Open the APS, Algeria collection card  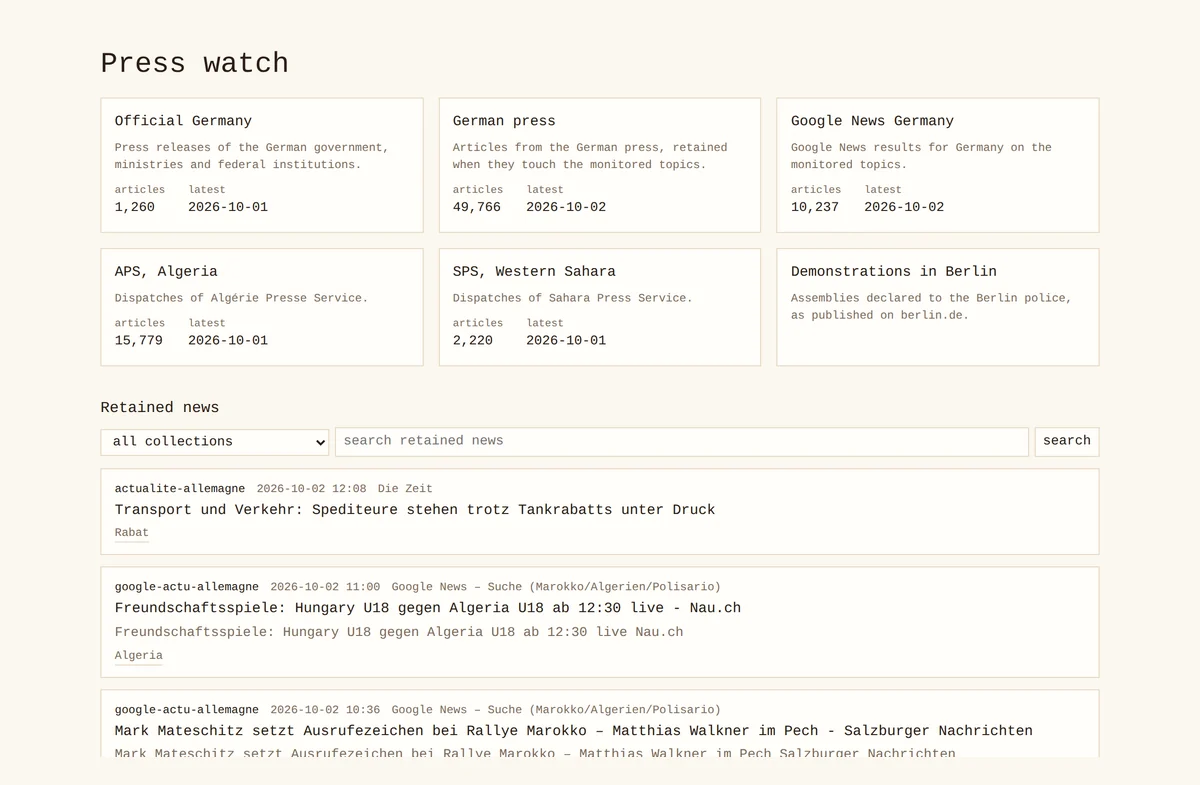(262, 307)
